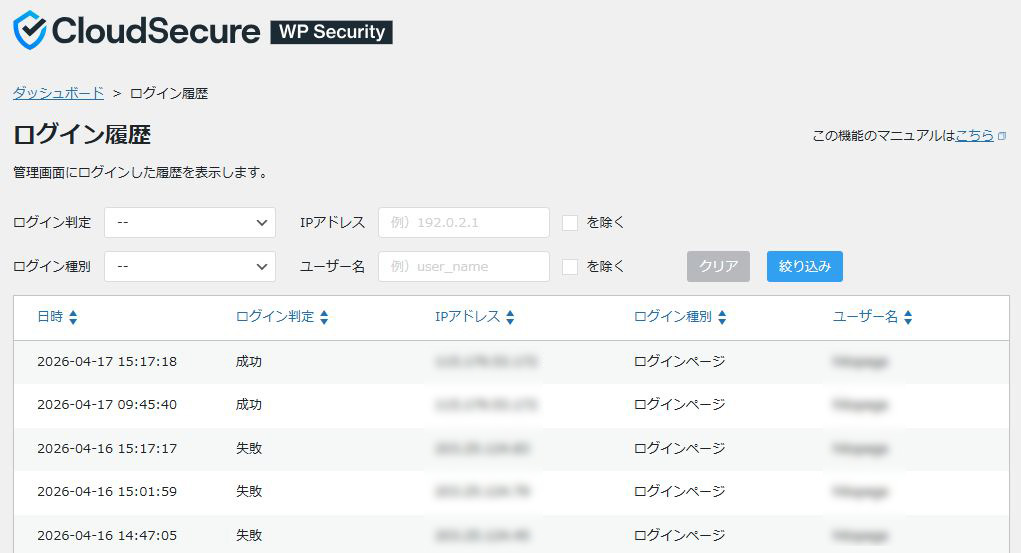Click the ログイン種別 column header text

[x=673, y=317]
